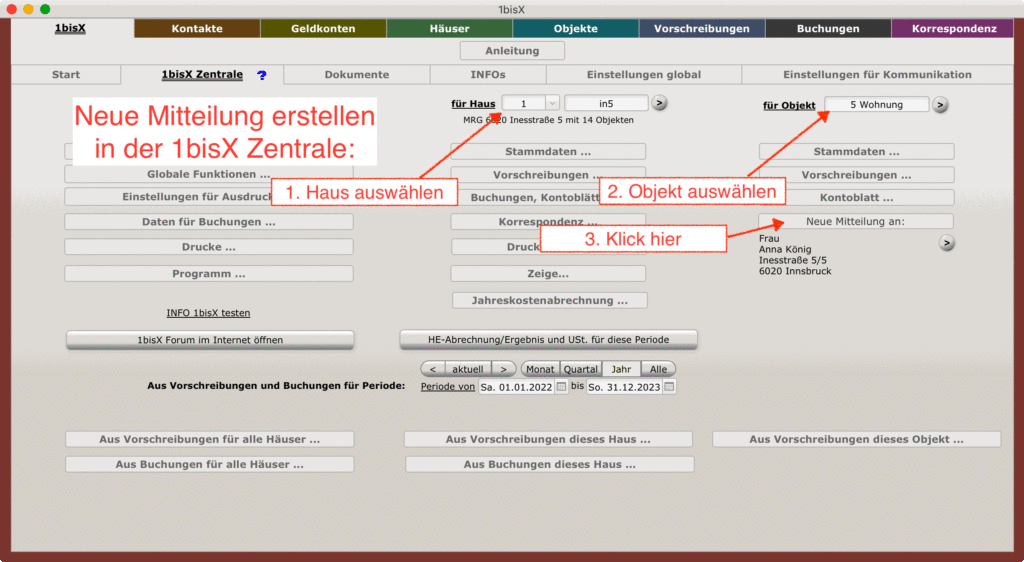The image size is (1024, 562).
Task: Click Aus Buchungen für alle Häuser
Action: point(210,464)
